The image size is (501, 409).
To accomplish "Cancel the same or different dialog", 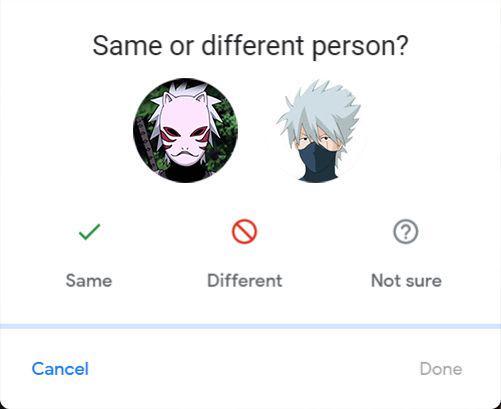I will tap(60, 369).
